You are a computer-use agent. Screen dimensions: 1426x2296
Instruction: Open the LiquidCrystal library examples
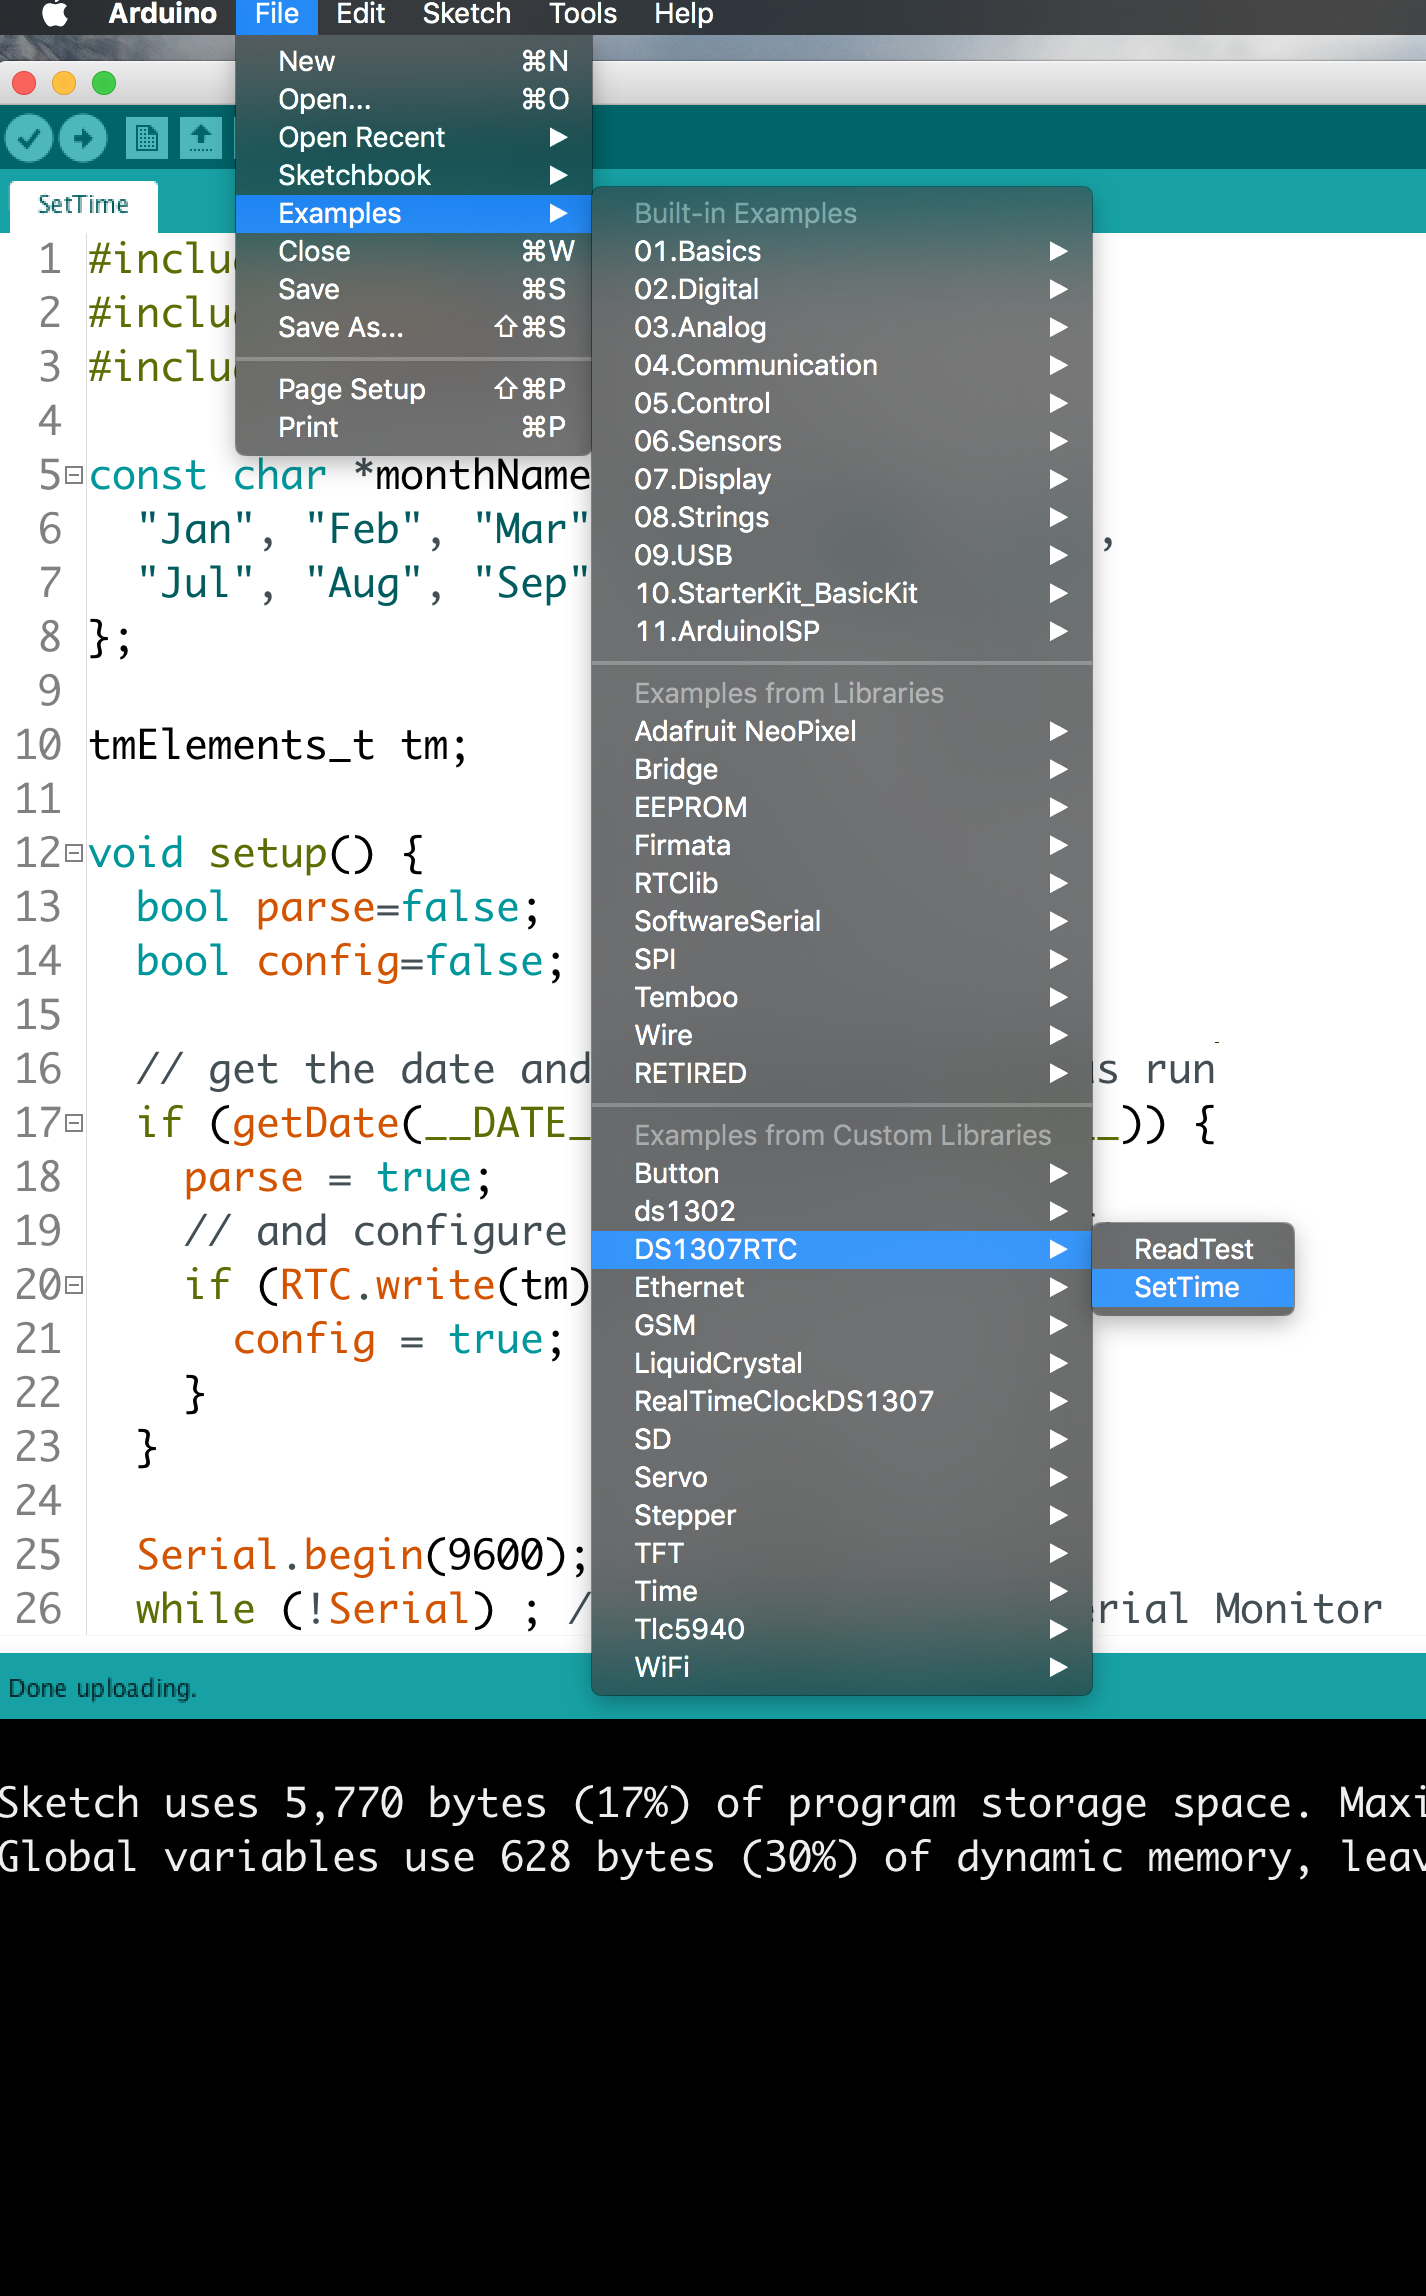pos(842,1363)
